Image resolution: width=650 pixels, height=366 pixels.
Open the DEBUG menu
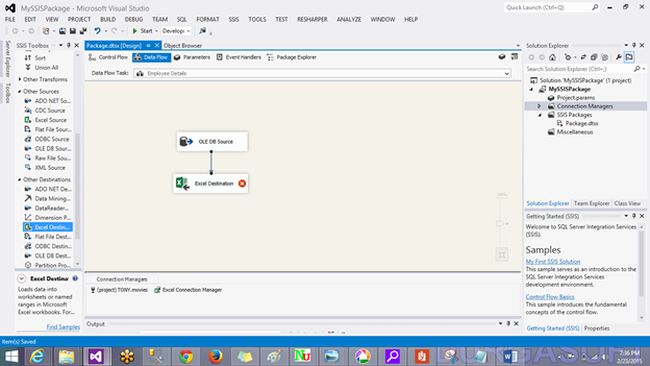pos(134,19)
